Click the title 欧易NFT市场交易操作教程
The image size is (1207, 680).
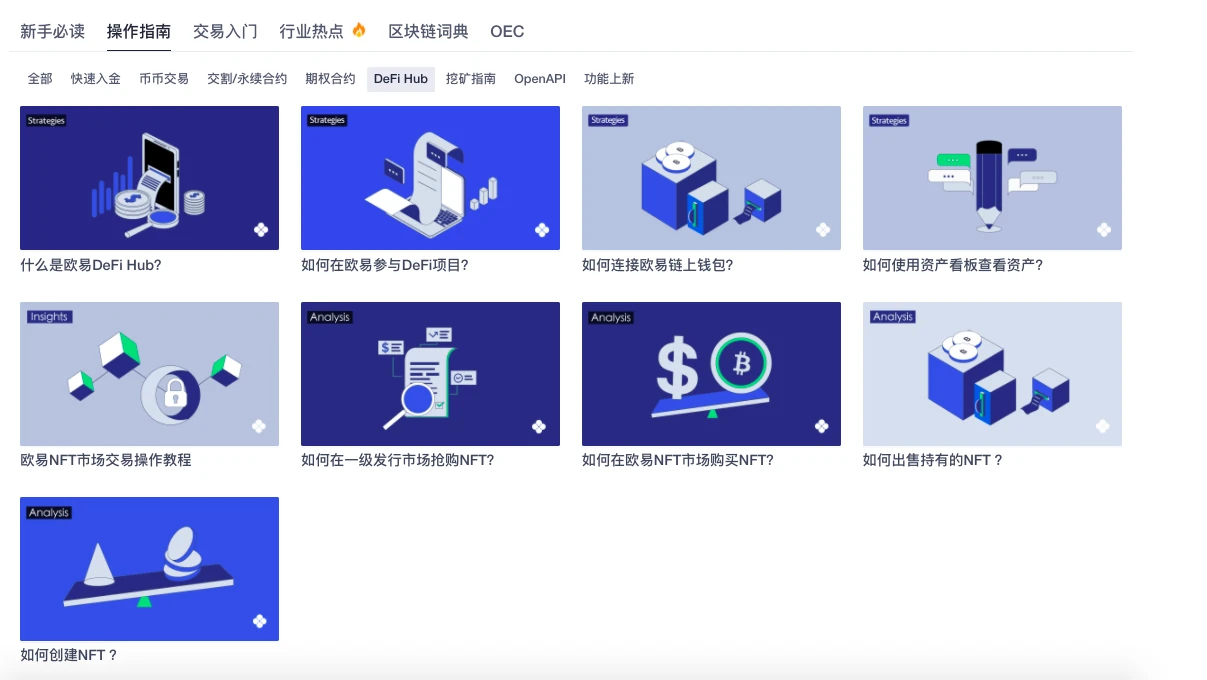(x=106, y=460)
